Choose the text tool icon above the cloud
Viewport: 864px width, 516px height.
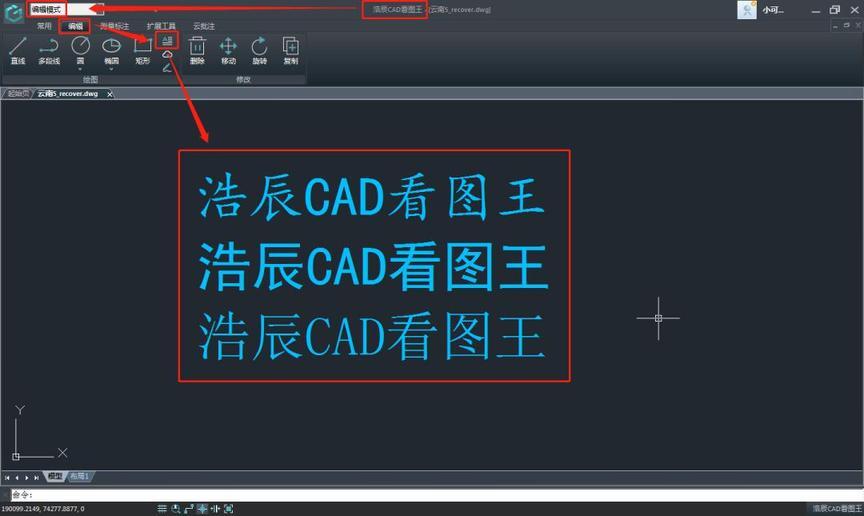pyautogui.click(x=167, y=40)
